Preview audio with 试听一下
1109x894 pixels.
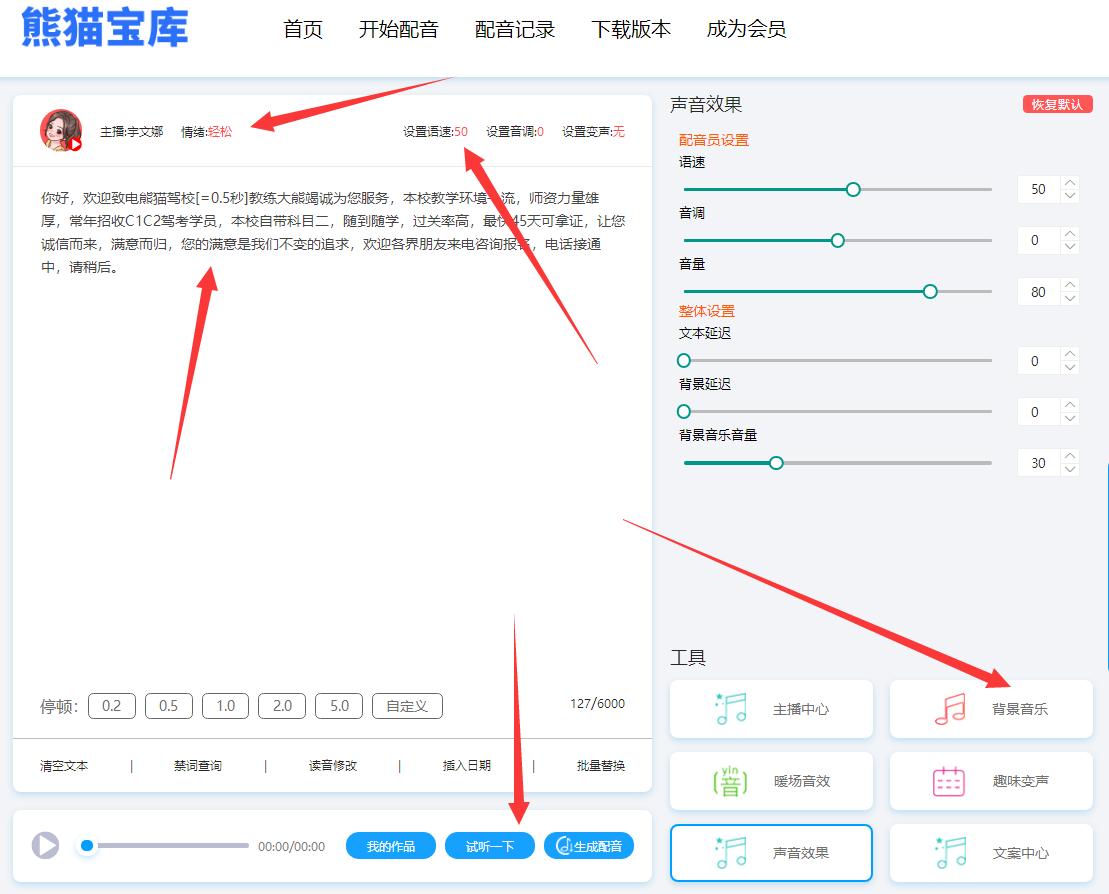[489, 845]
